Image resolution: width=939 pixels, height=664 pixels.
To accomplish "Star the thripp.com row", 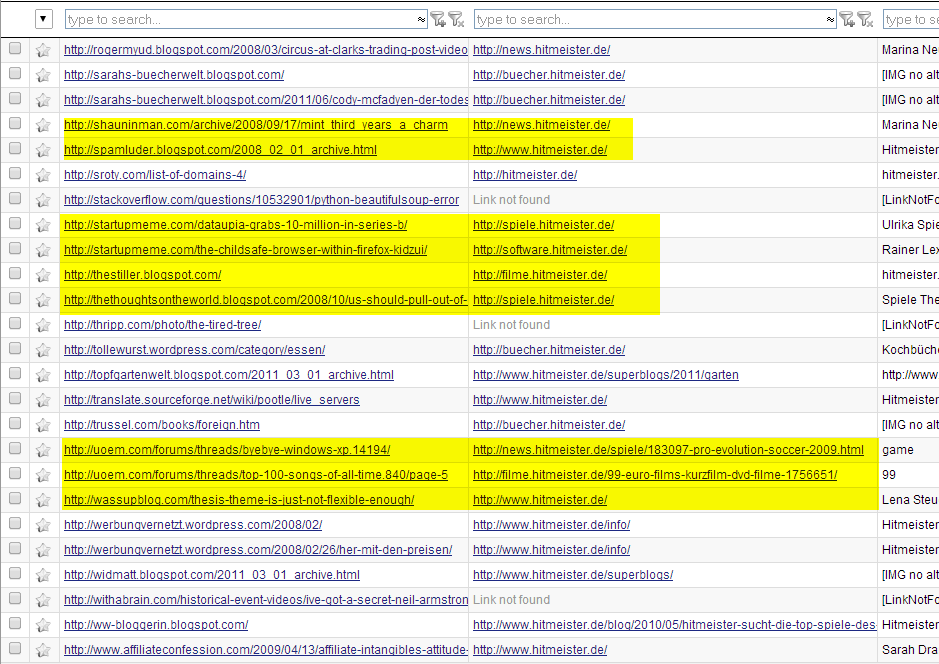I will tap(43, 325).
